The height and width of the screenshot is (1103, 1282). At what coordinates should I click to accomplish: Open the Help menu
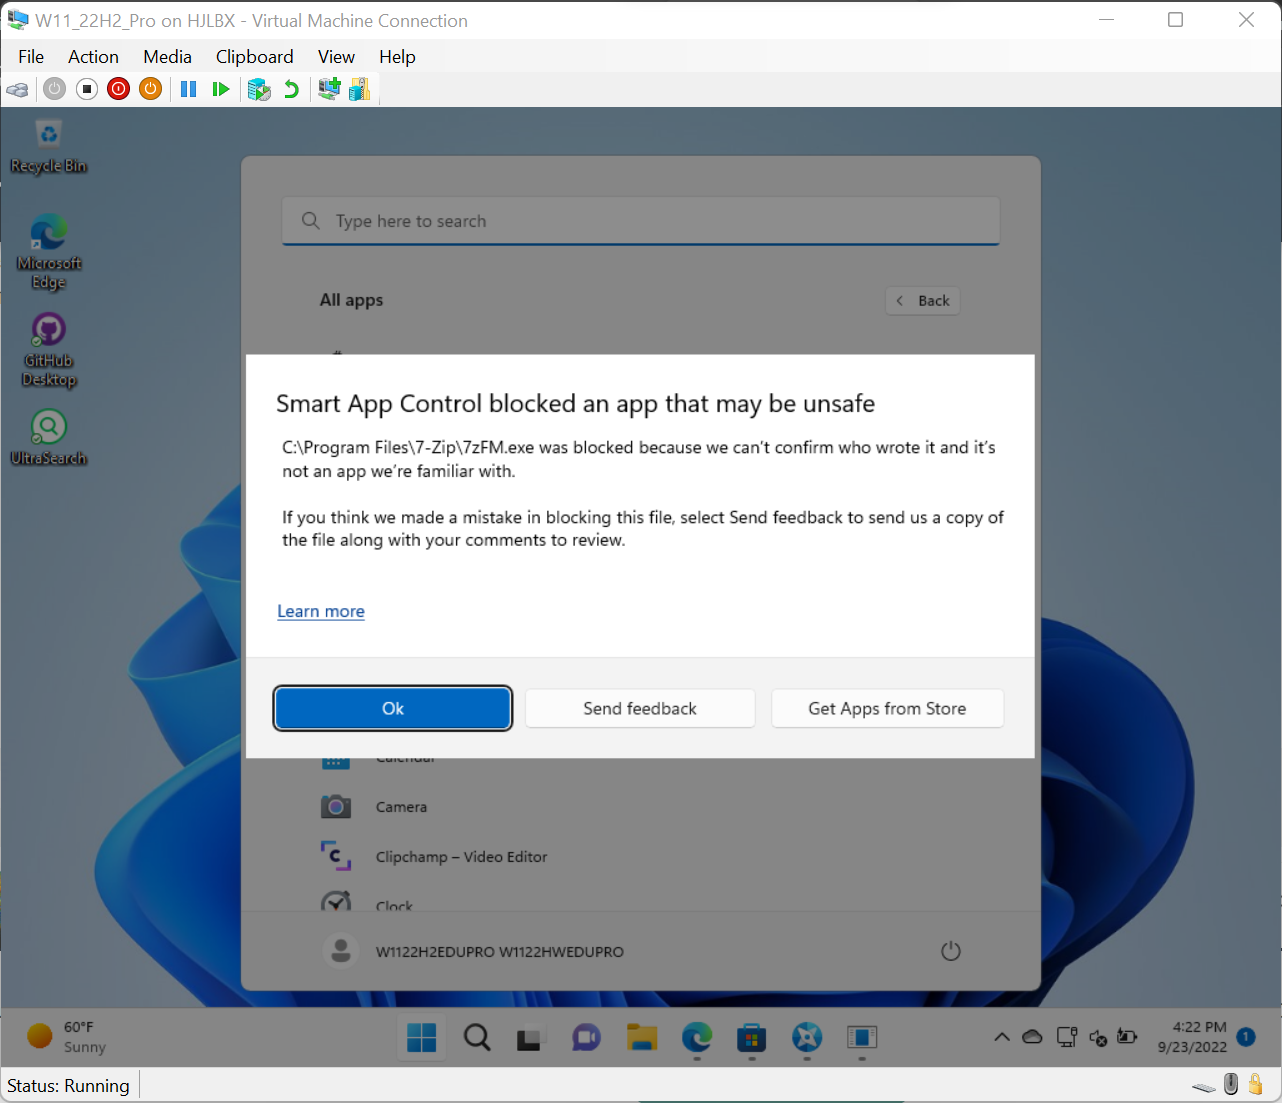[397, 57]
